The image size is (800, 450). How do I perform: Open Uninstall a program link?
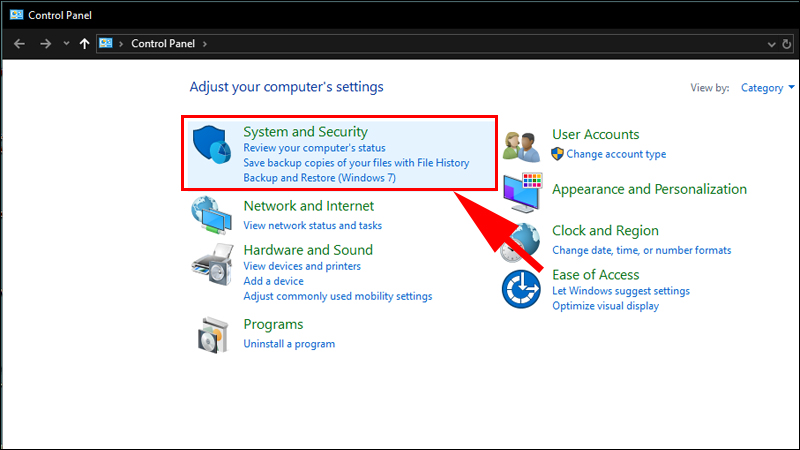(289, 344)
